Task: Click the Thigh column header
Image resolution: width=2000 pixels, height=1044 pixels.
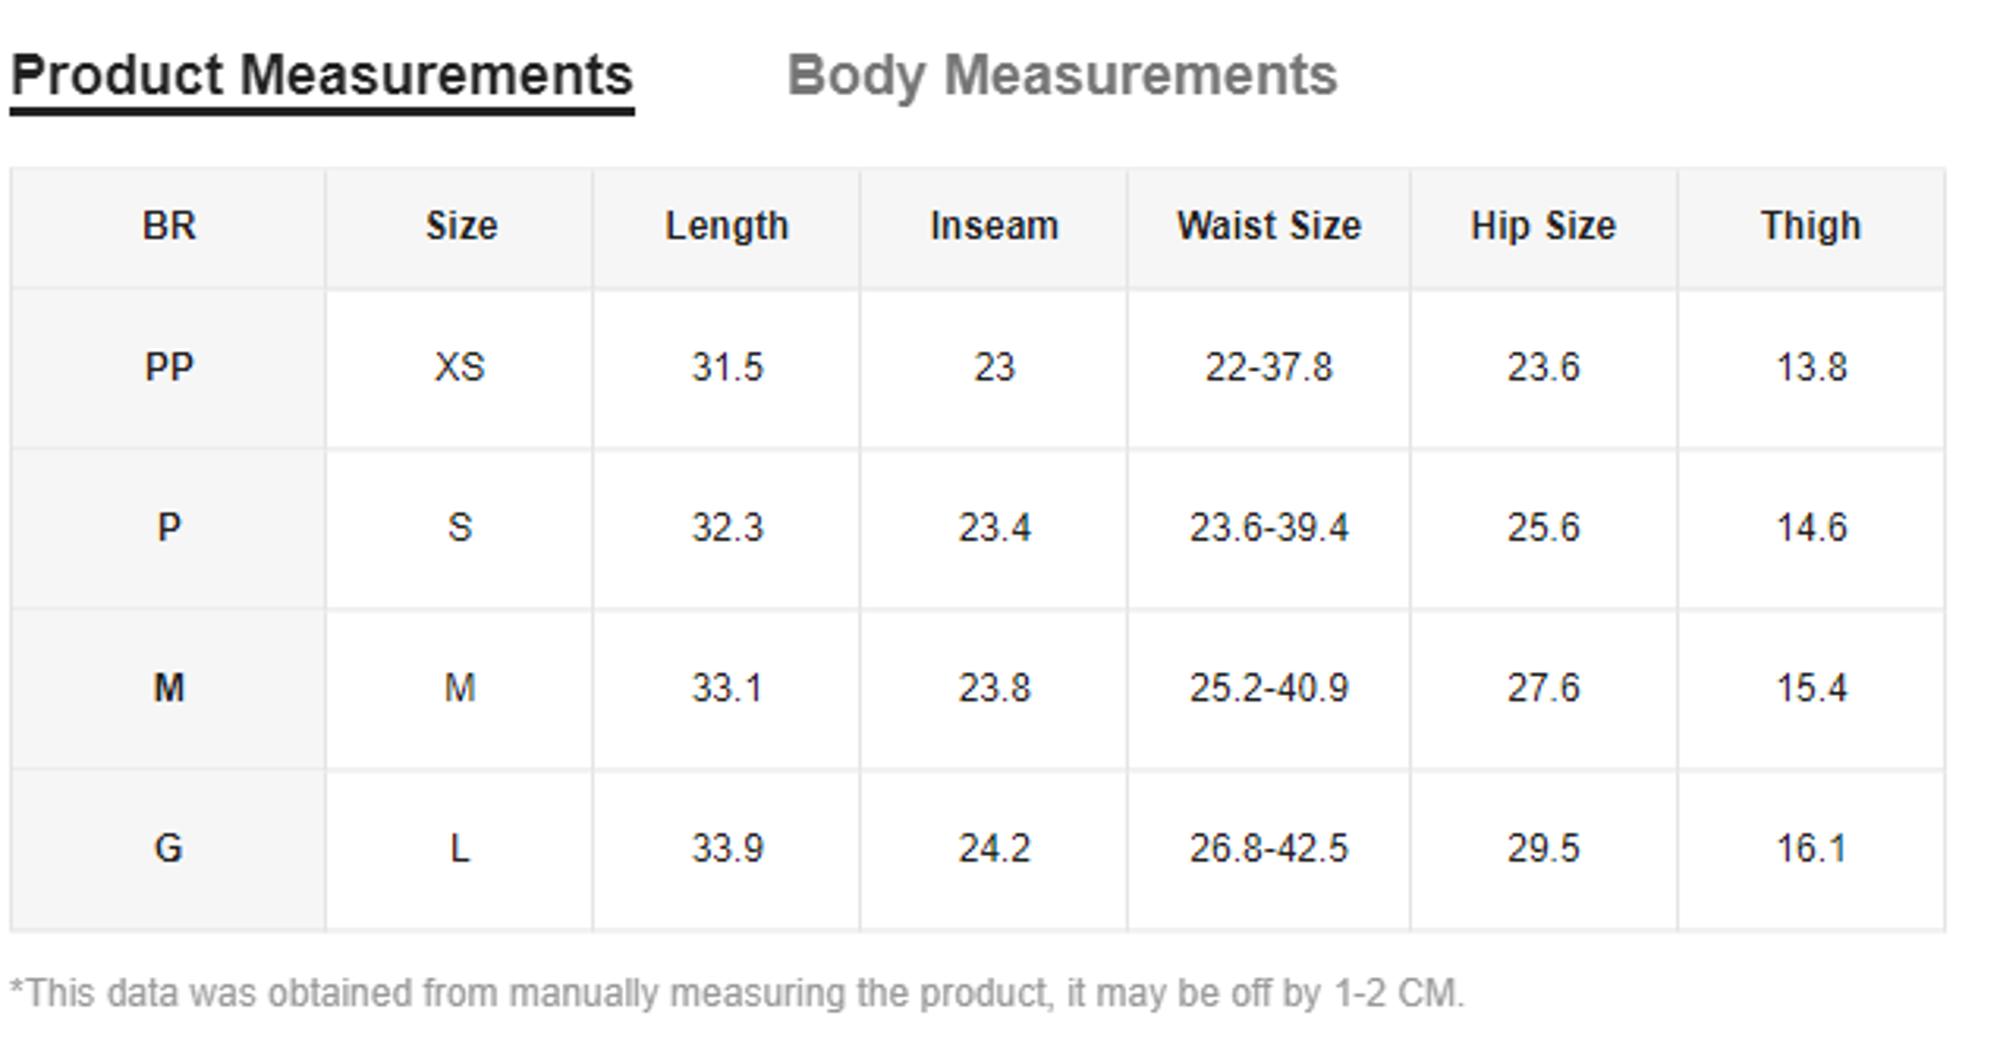Action: coord(1811,227)
